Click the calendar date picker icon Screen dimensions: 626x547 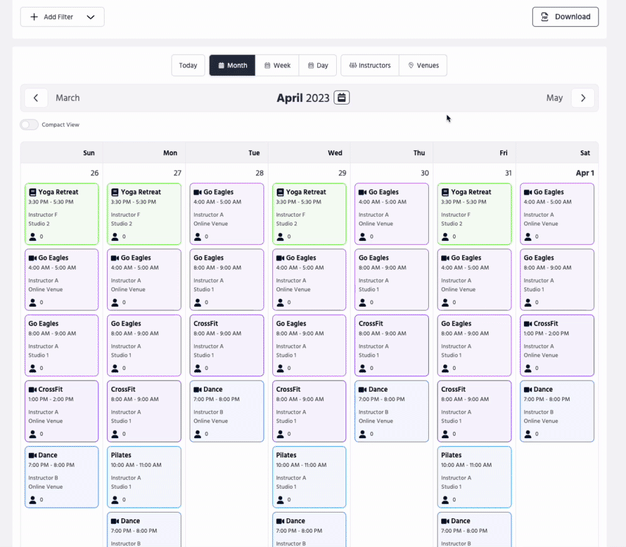pos(341,98)
